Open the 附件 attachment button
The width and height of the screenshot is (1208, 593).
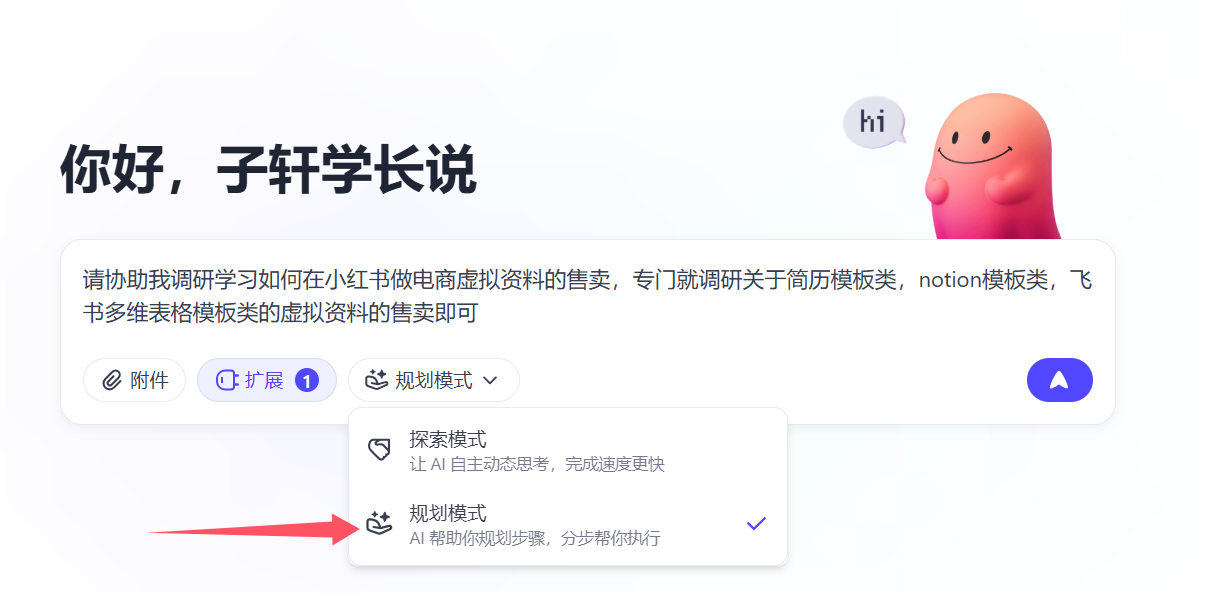tap(149, 380)
